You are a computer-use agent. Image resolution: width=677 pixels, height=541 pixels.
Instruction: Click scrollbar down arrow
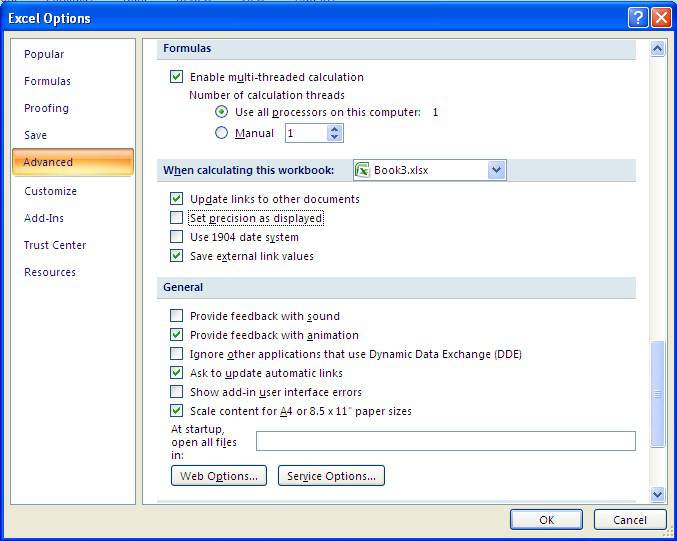coord(657,494)
